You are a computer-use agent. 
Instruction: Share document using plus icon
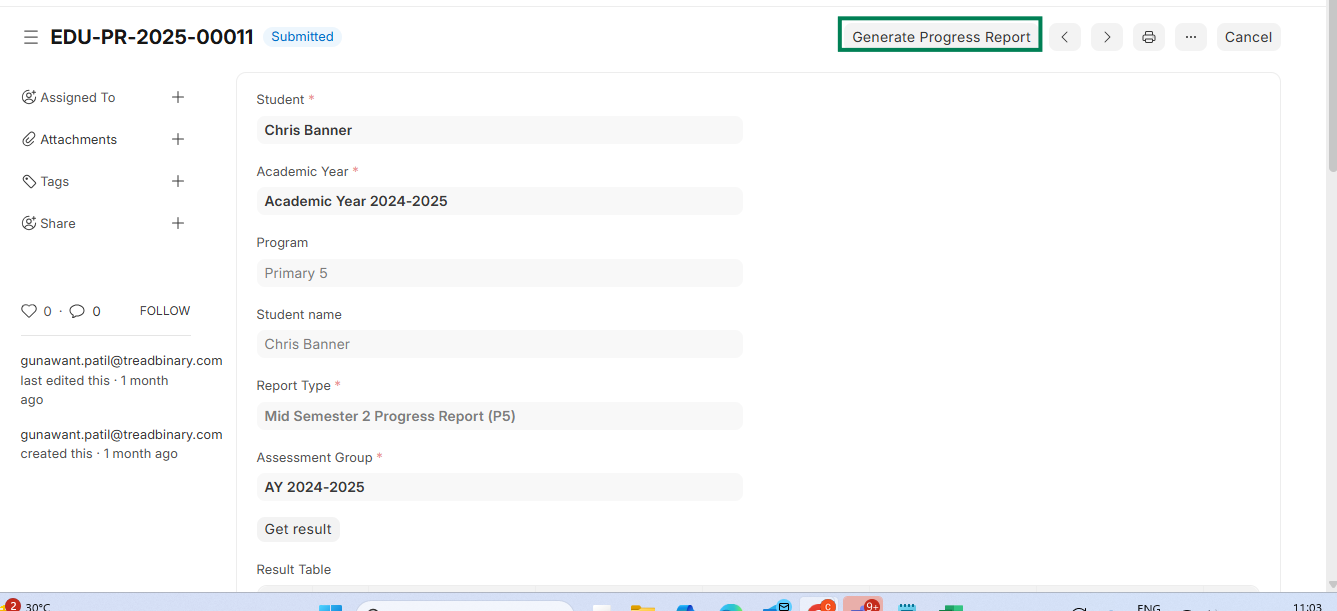(x=178, y=223)
